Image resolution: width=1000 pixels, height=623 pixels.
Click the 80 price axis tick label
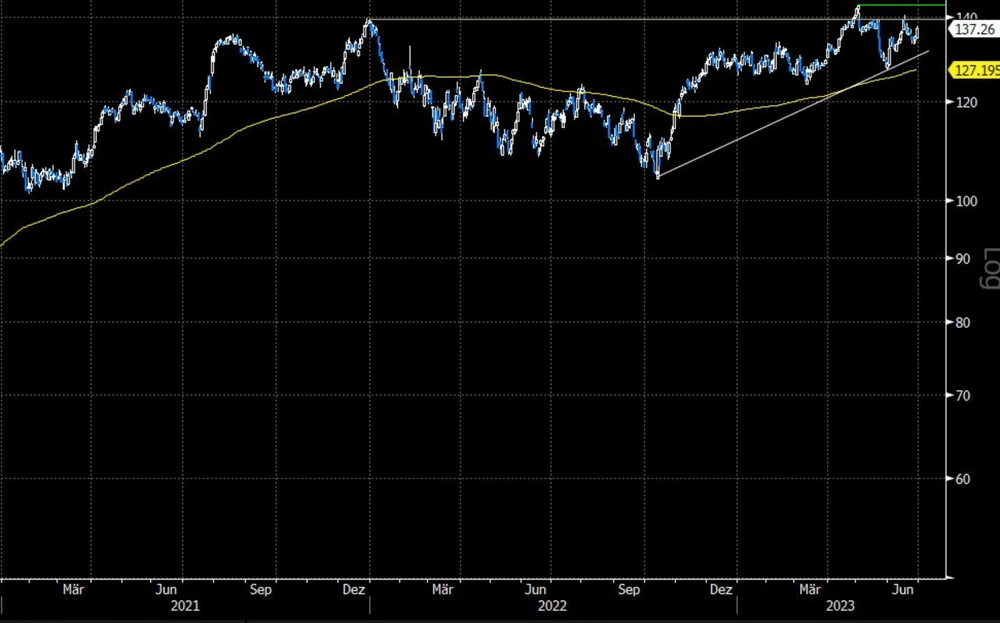pos(962,322)
